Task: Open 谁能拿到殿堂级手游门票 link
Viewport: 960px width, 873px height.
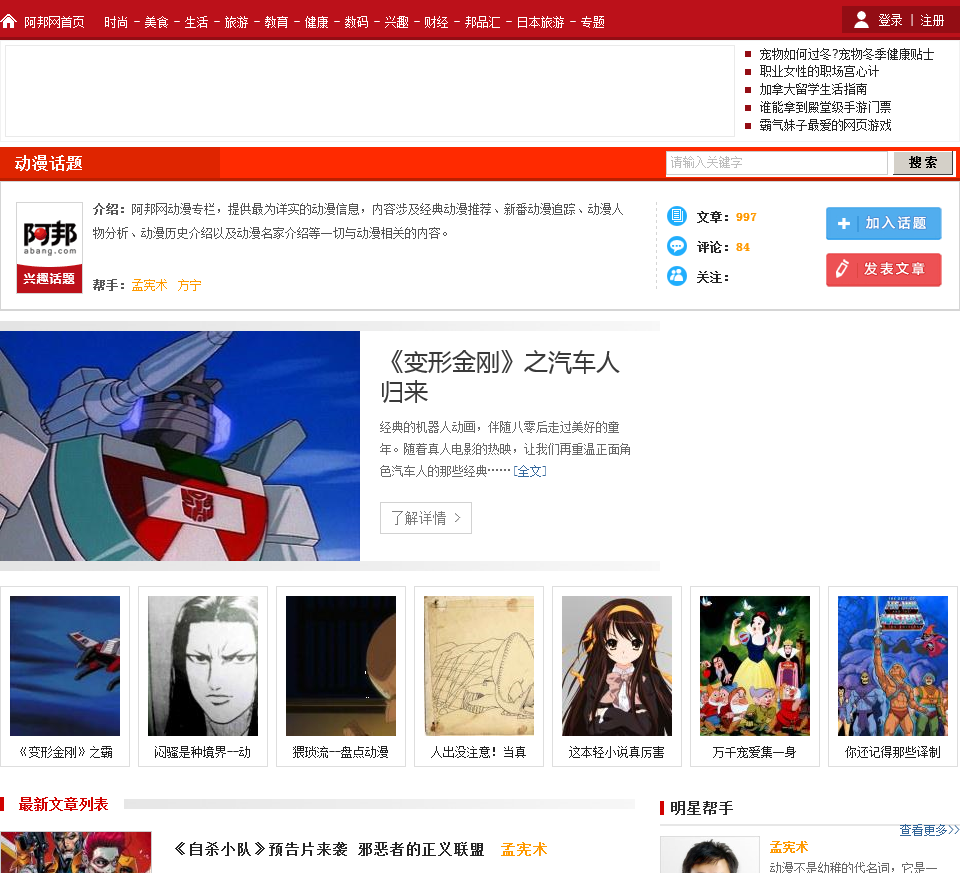Action: [825, 107]
